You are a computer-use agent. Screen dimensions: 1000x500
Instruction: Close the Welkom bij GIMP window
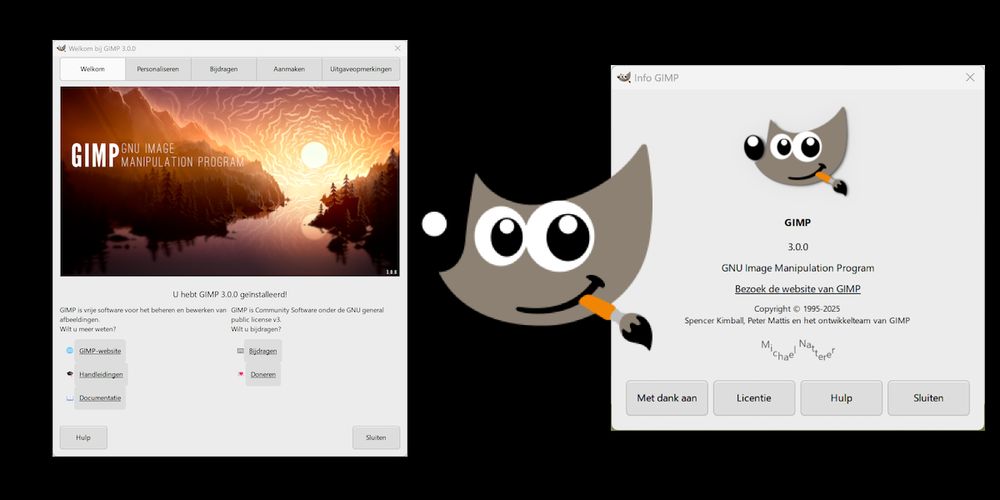click(398, 48)
